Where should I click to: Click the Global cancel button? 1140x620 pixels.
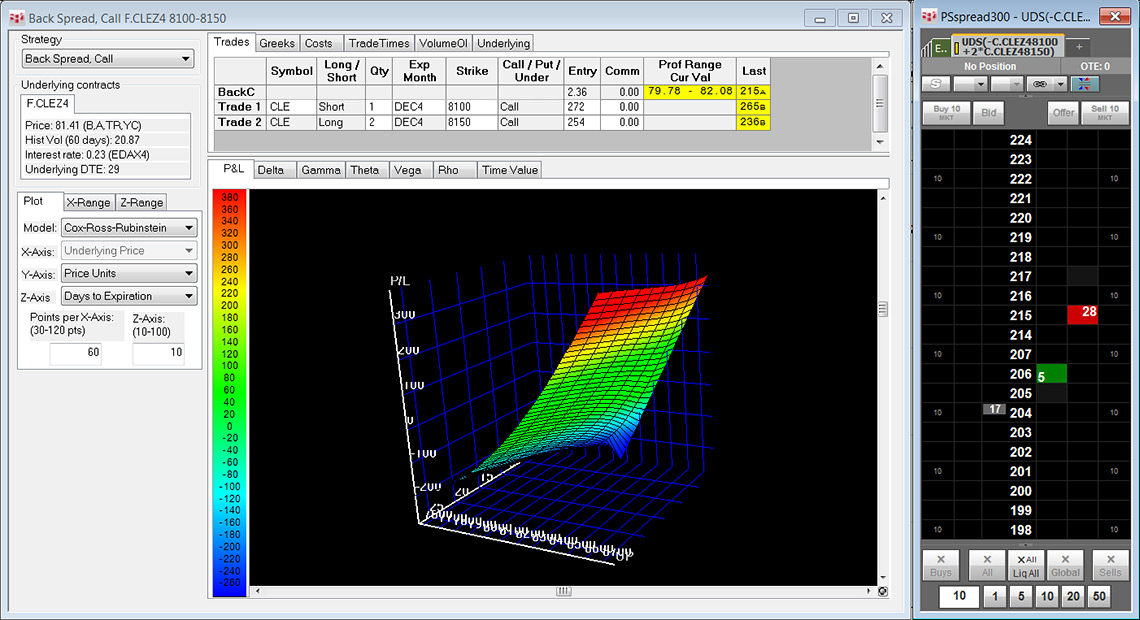(x=1066, y=565)
